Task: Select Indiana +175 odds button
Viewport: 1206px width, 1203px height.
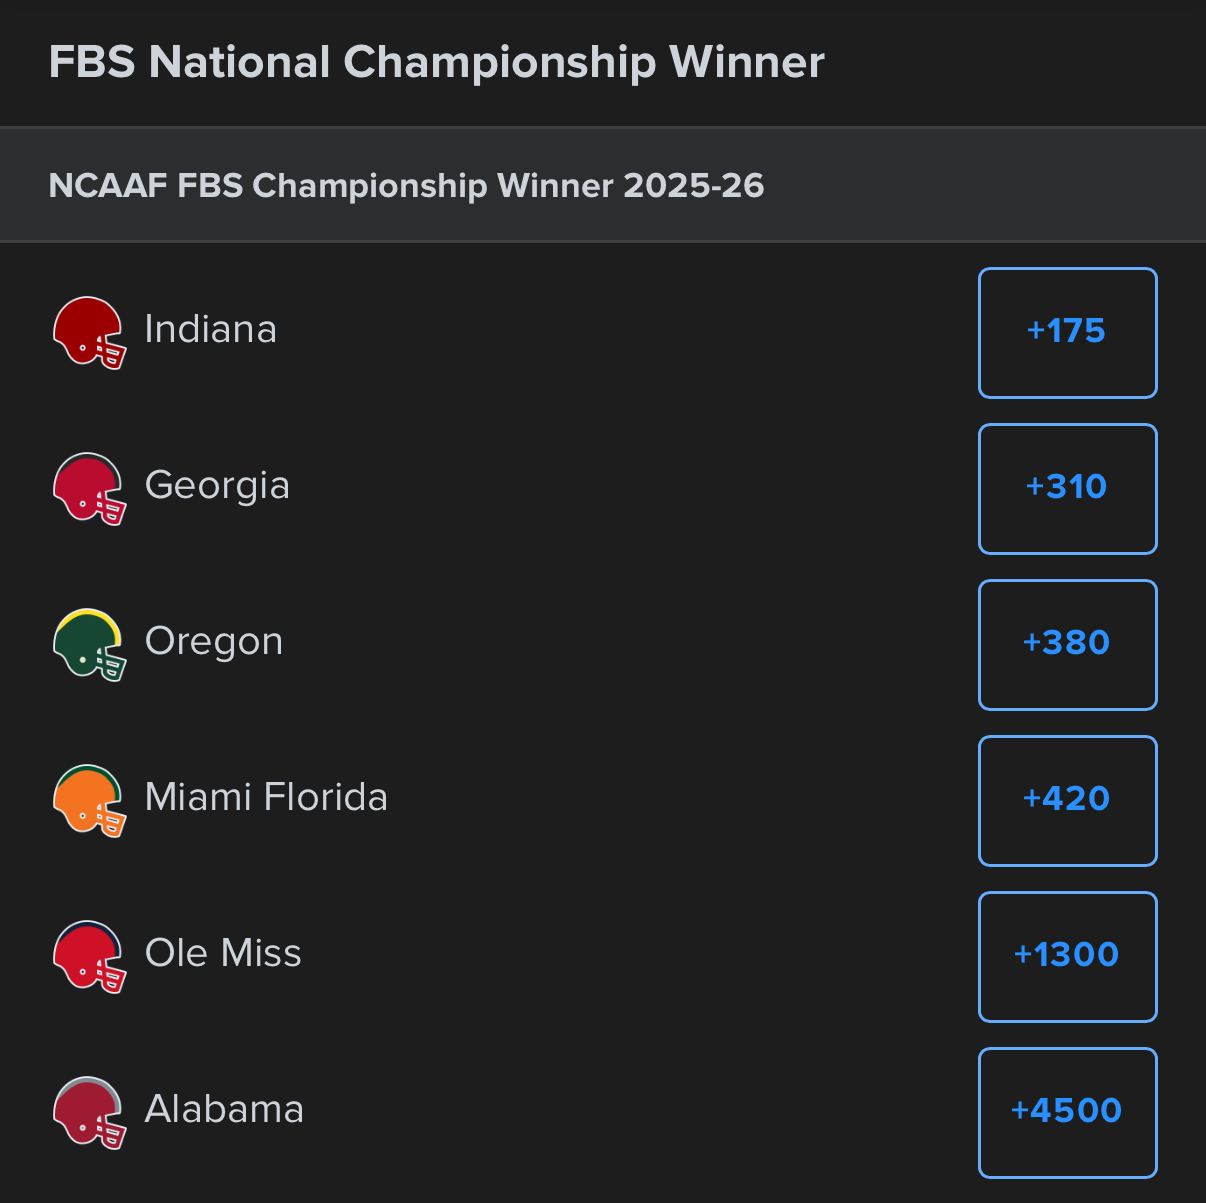Action: click(x=1067, y=332)
